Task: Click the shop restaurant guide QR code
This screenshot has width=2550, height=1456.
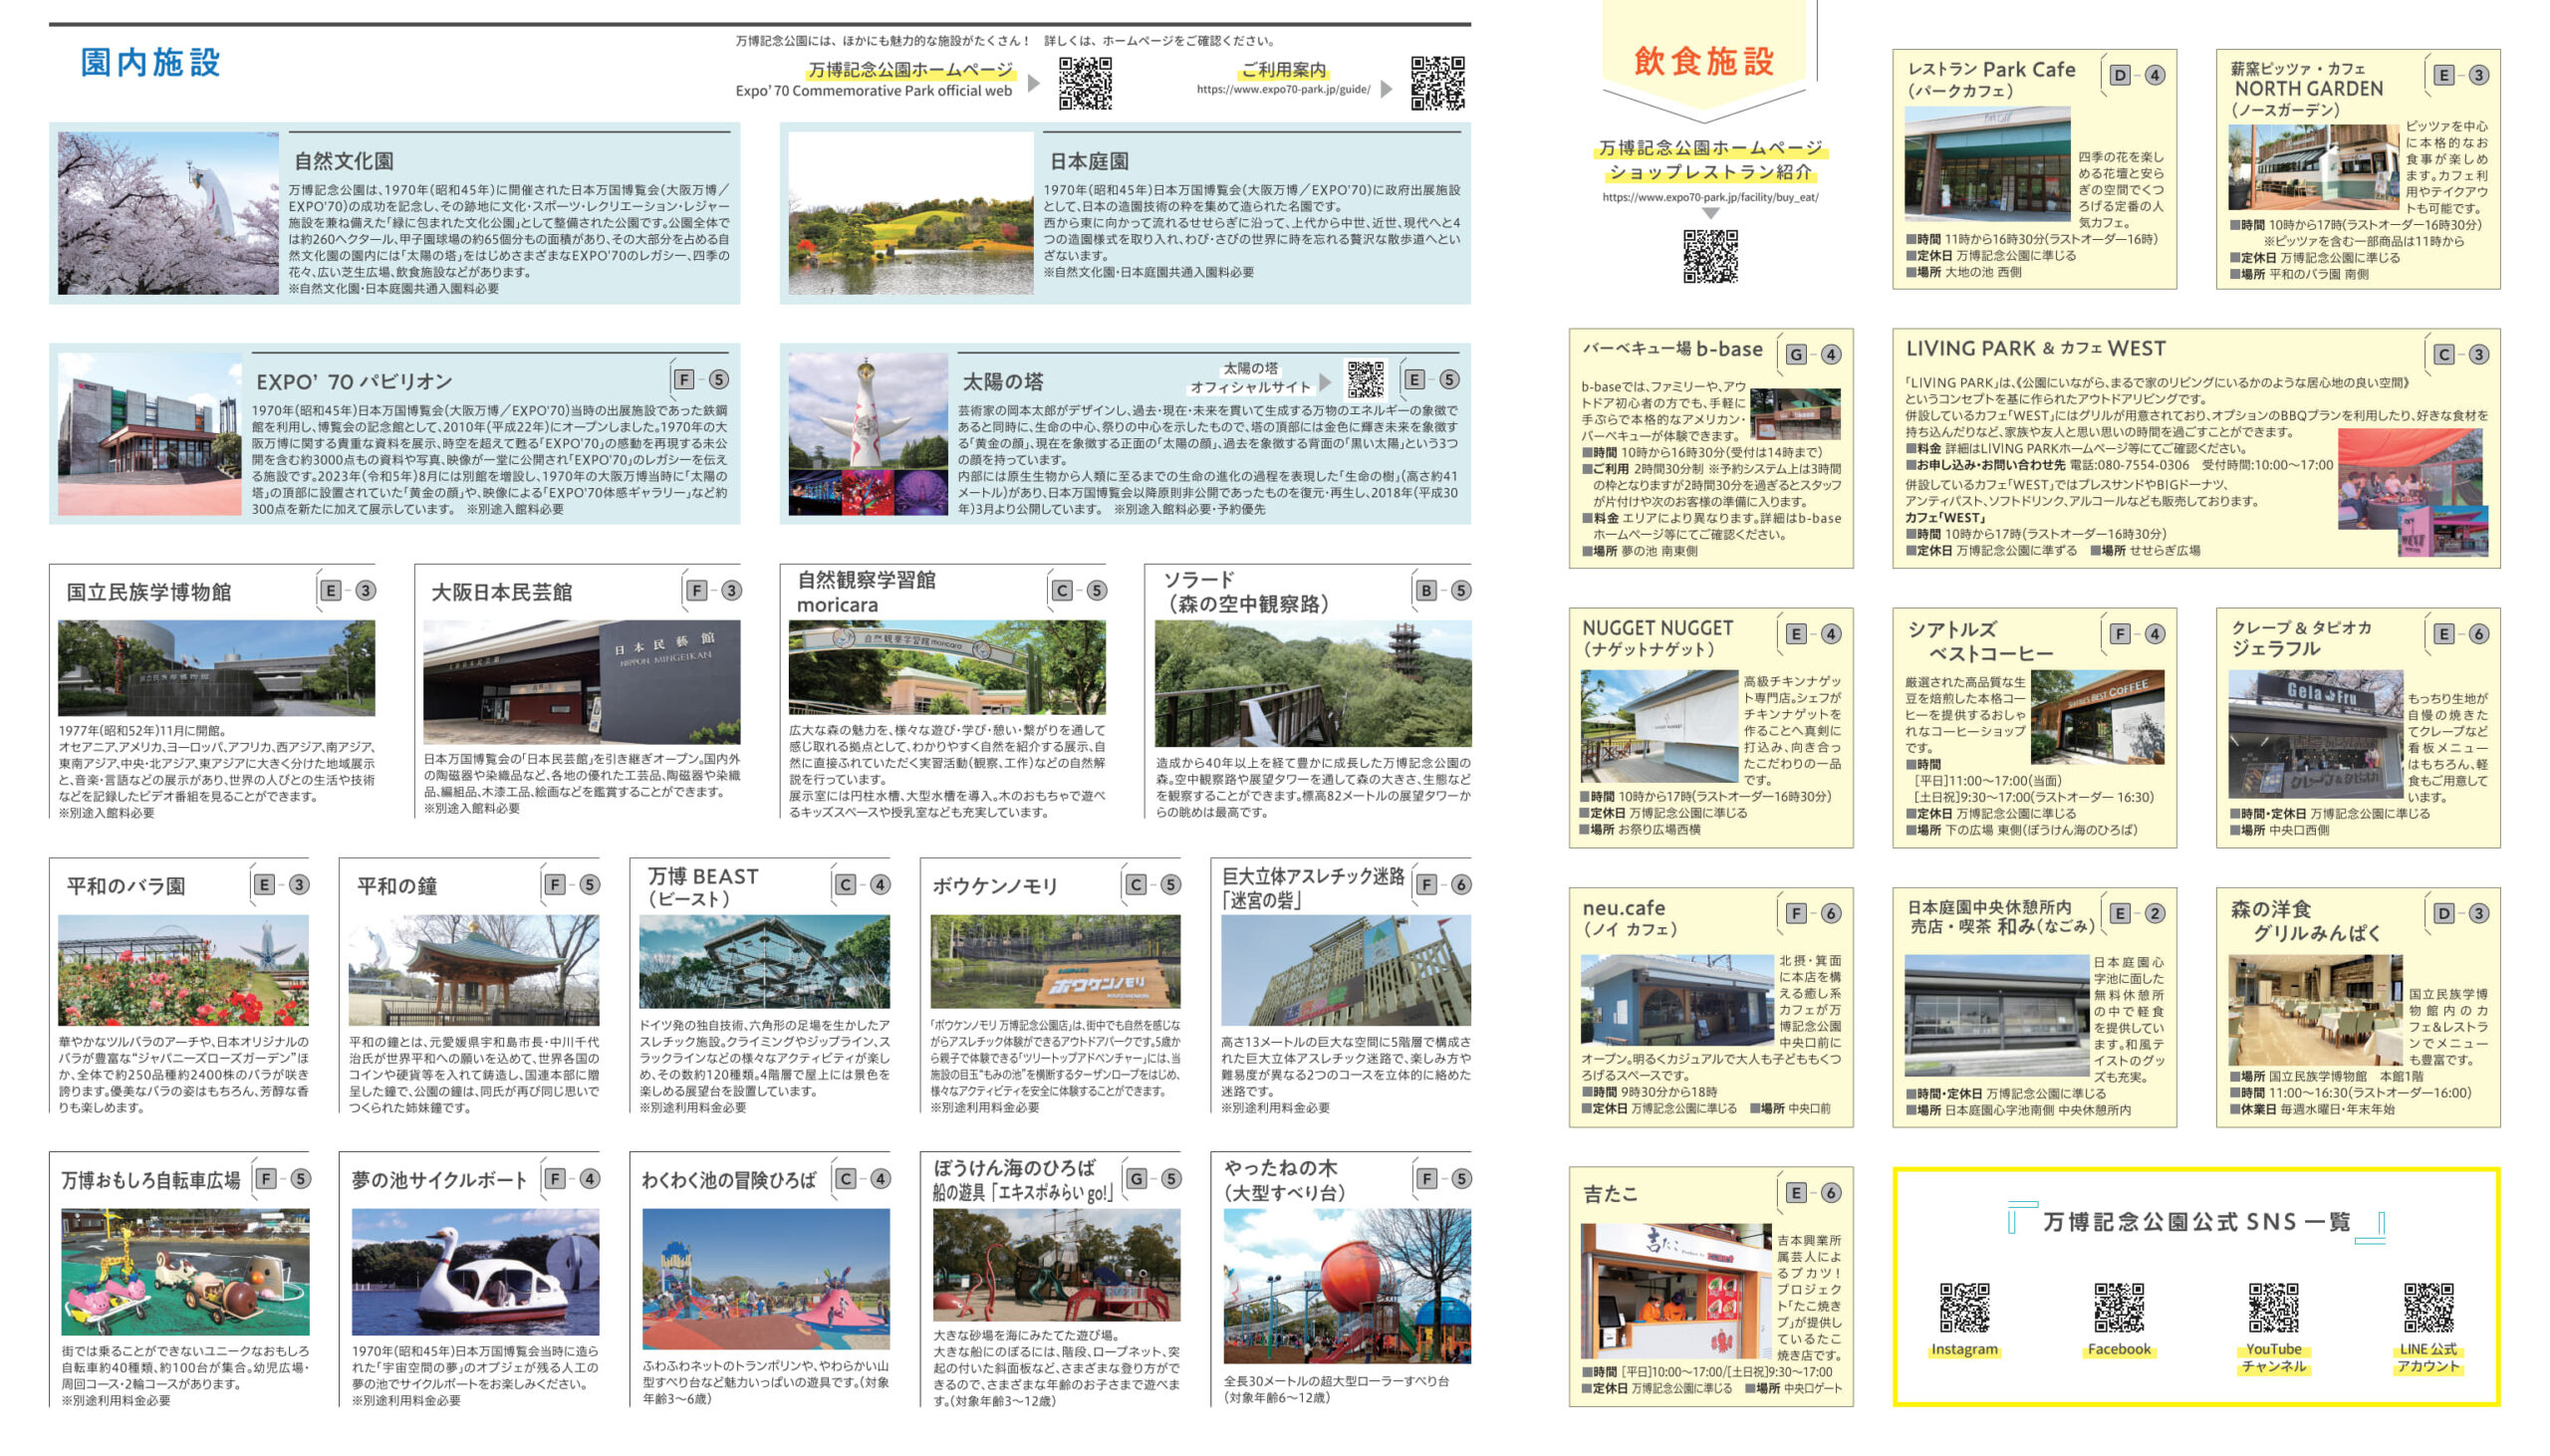Action: tap(1709, 256)
